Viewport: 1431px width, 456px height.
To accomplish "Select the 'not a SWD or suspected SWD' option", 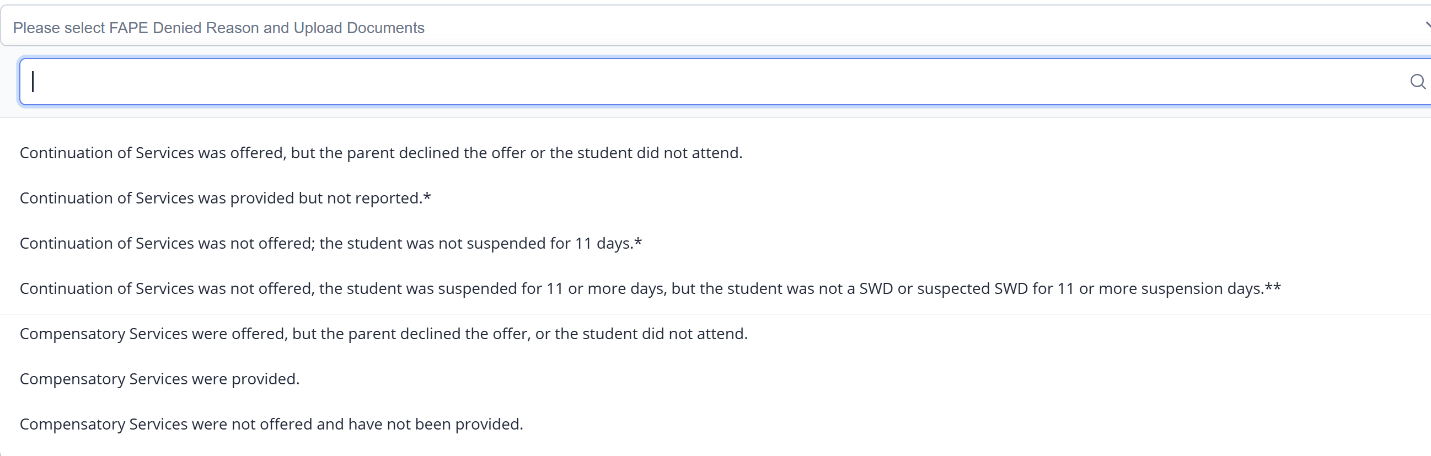I will (x=650, y=289).
